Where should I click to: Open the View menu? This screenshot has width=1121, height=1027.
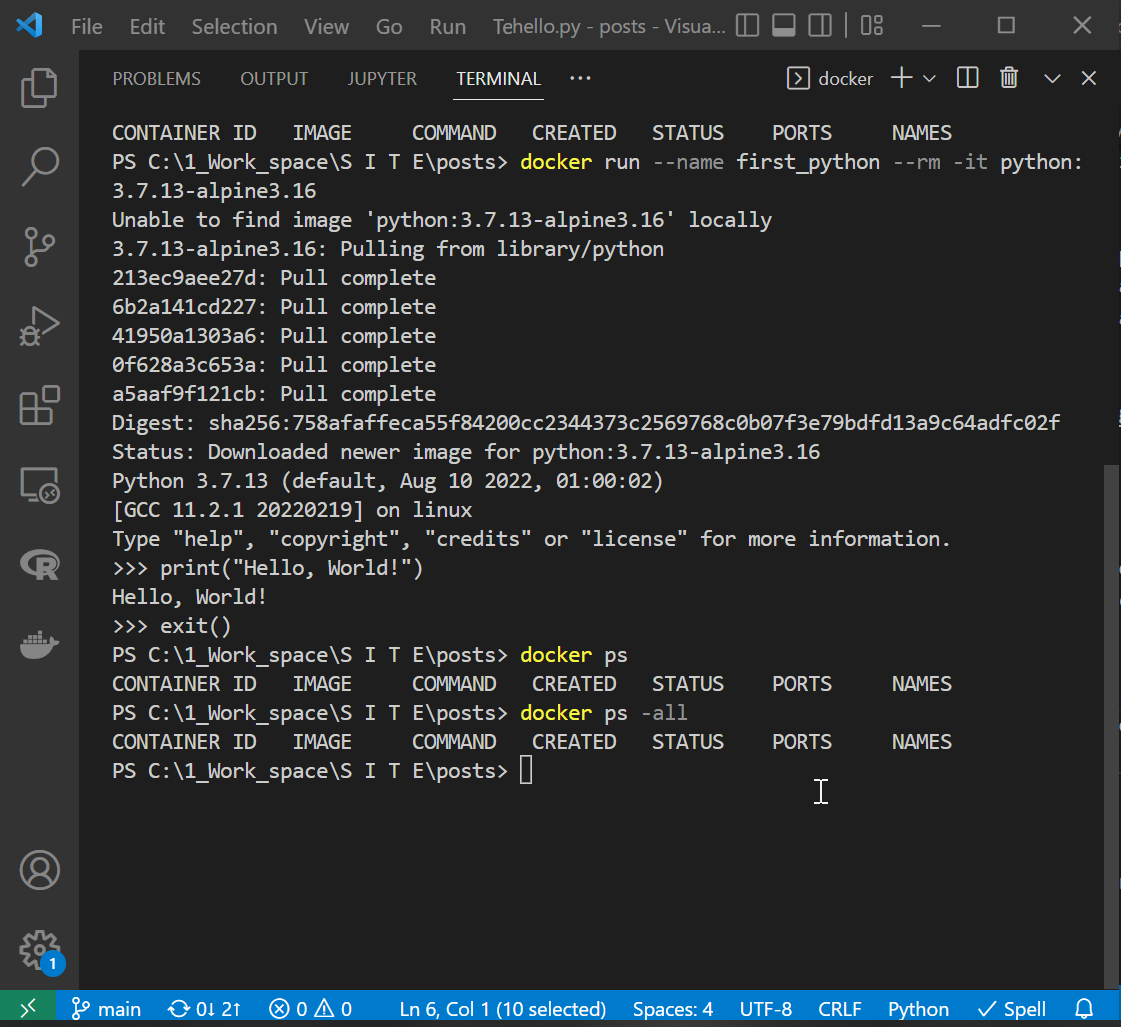(326, 26)
